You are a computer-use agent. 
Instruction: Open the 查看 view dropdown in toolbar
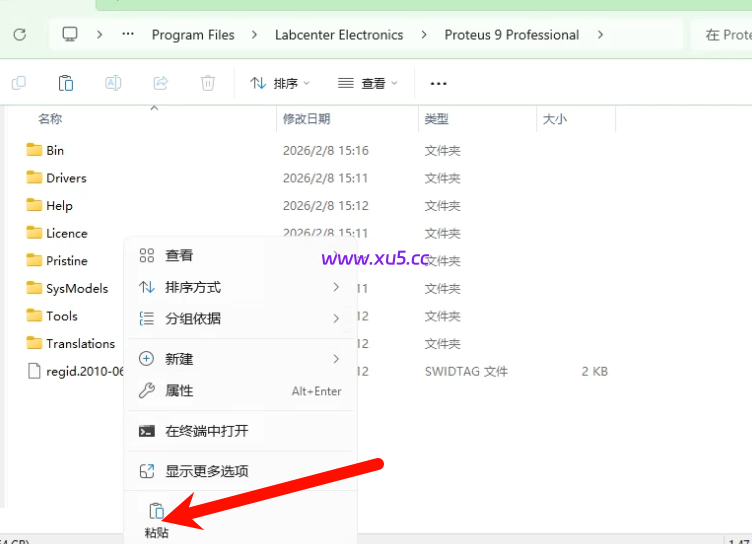367,83
